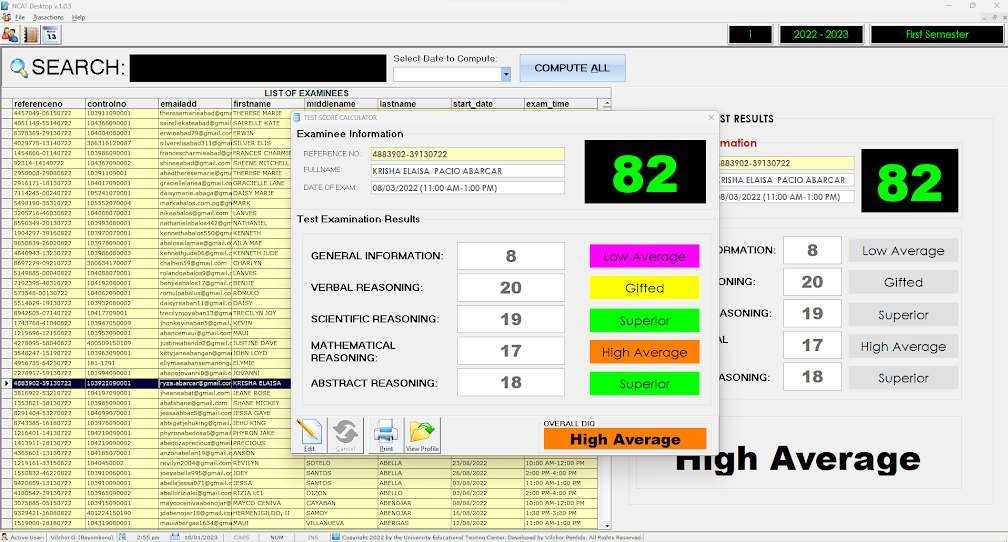The width and height of the screenshot is (1008, 542).
Task: Open View Profile folder icon
Action: click(x=423, y=433)
